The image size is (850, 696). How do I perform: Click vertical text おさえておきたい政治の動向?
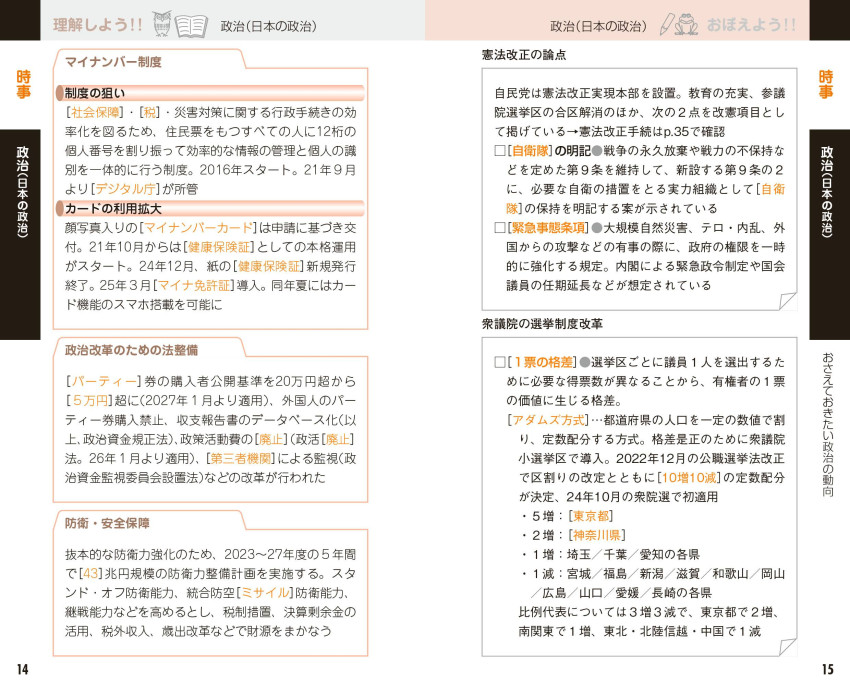coord(827,425)
